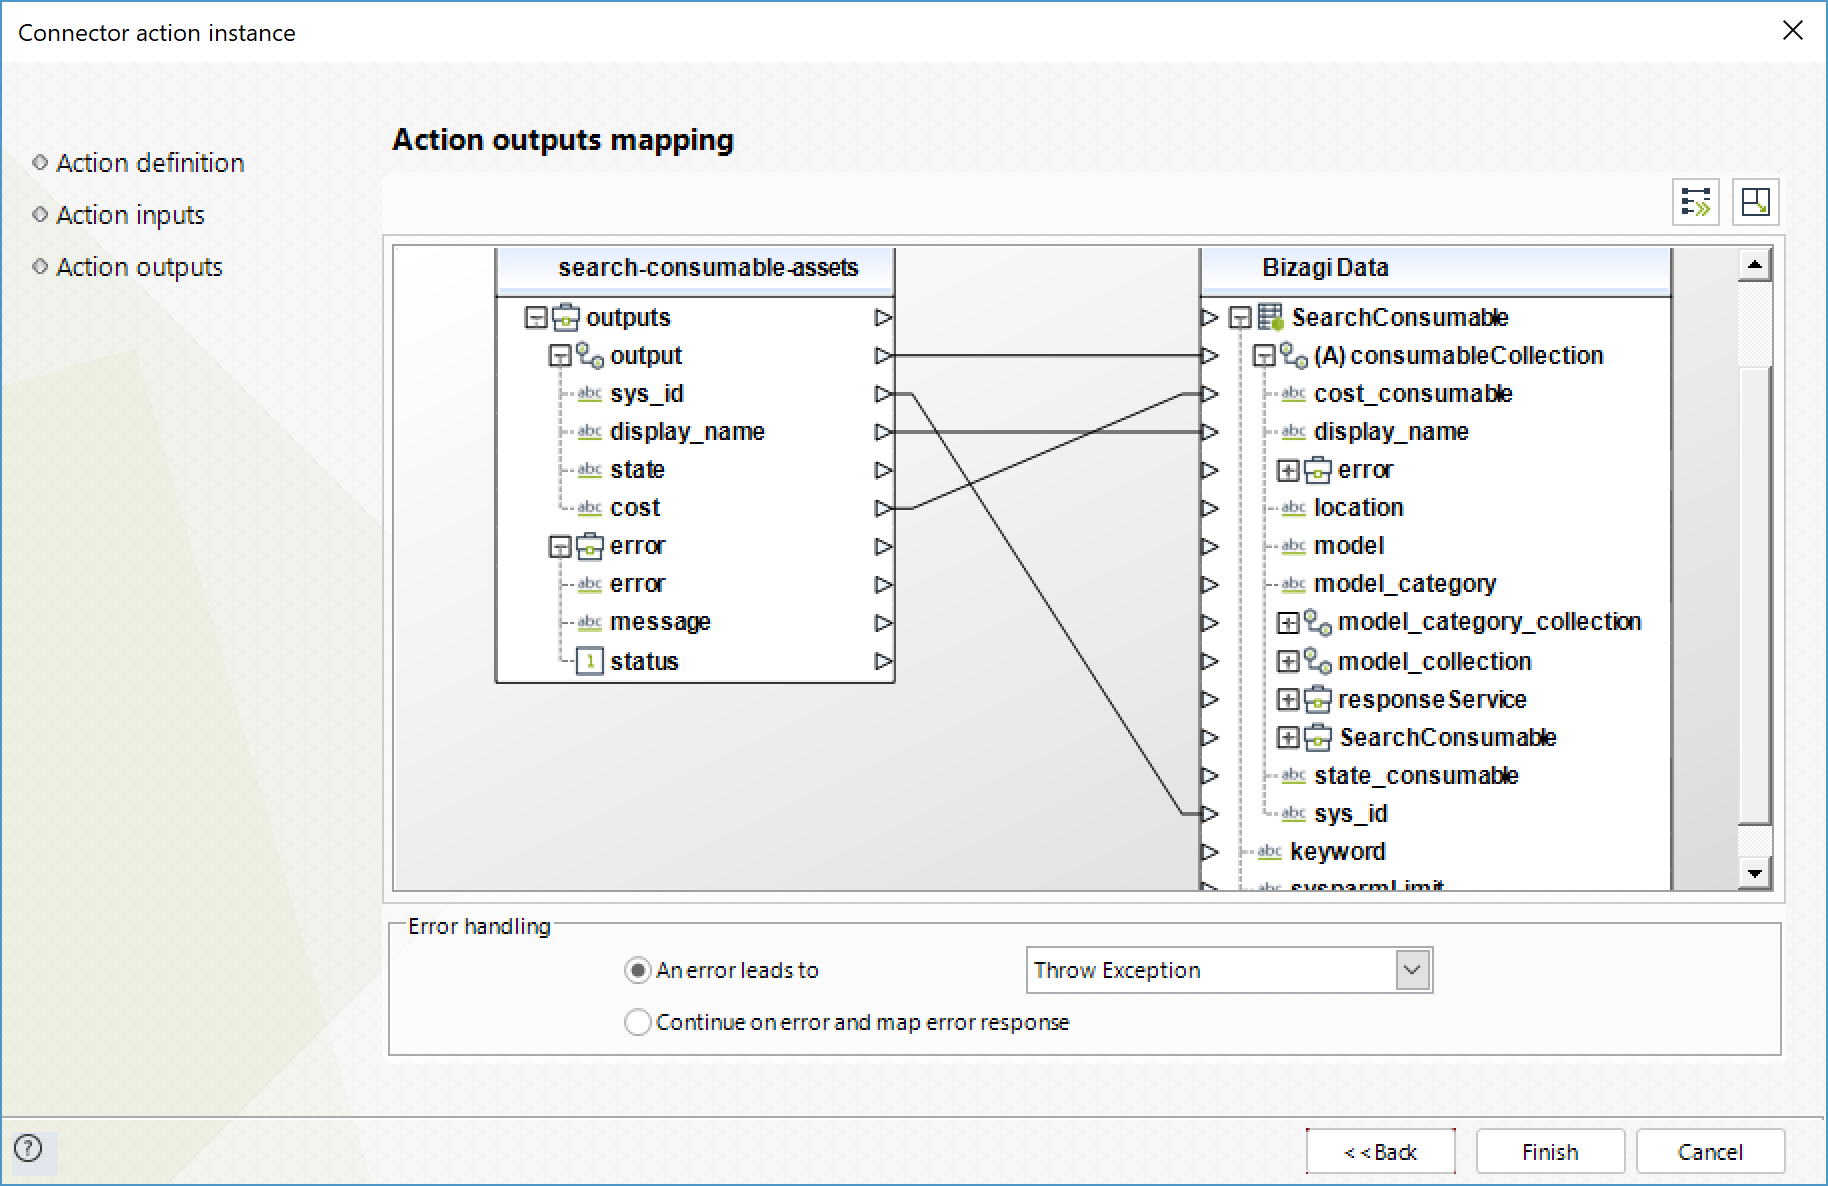Click the output arrow beside sys_id source
This screenshot has width=1828, height=1186.
tap(883, 394)
